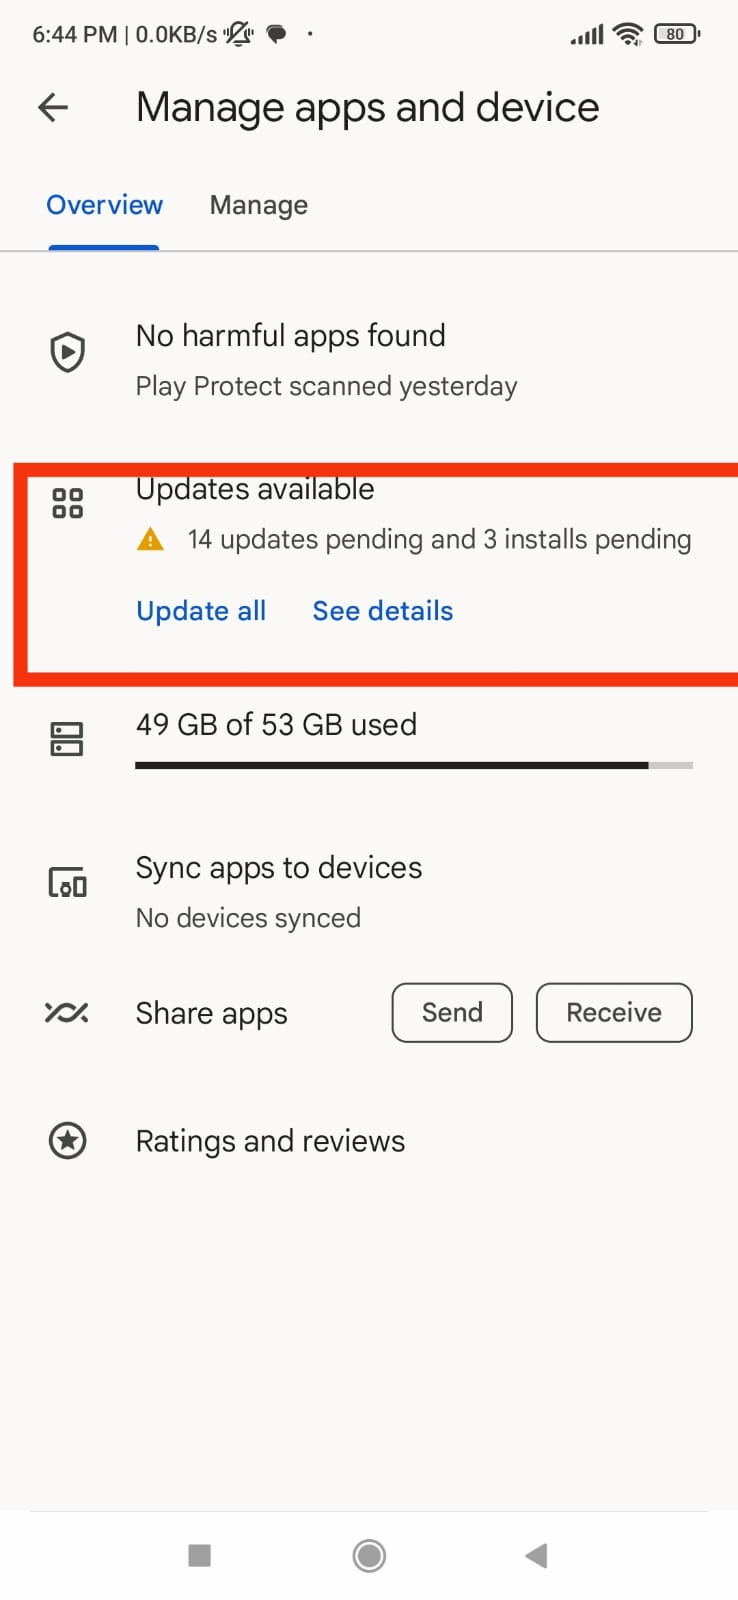Open No harmful apps found entry
Screen dimensions: 738x1600
click(291, 336)
